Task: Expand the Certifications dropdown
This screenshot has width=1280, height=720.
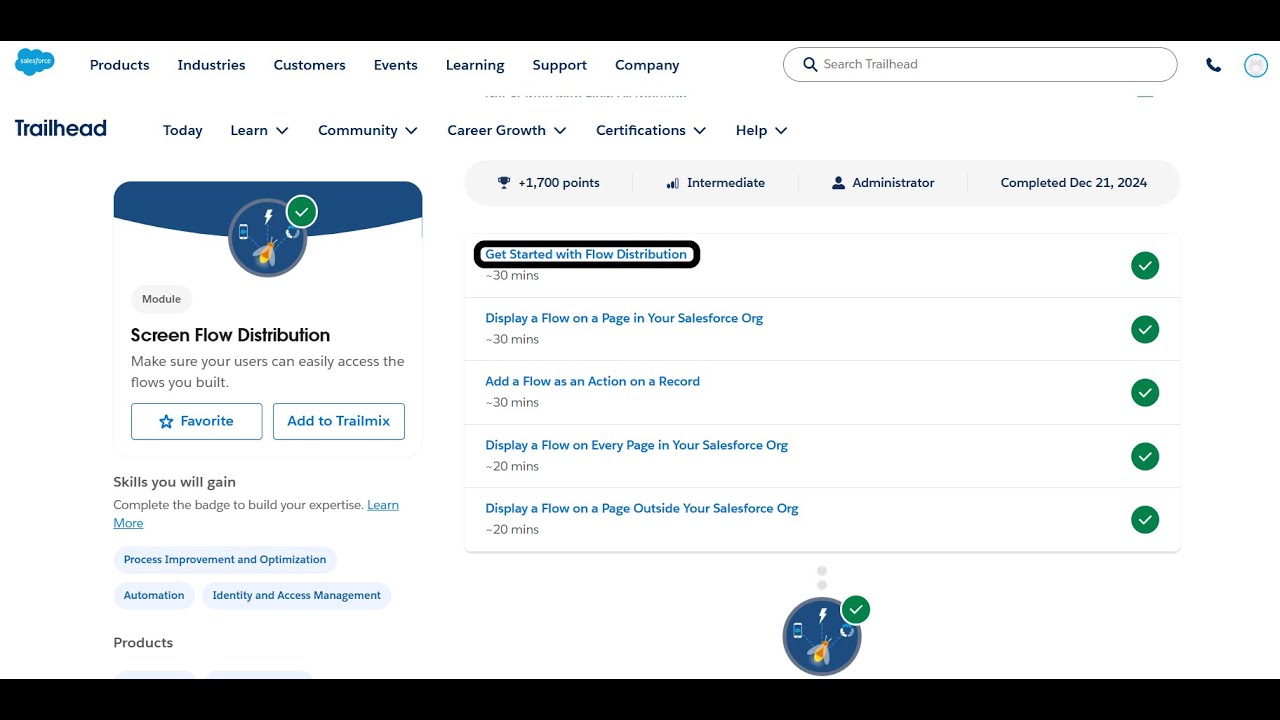Action: point(651,130)
